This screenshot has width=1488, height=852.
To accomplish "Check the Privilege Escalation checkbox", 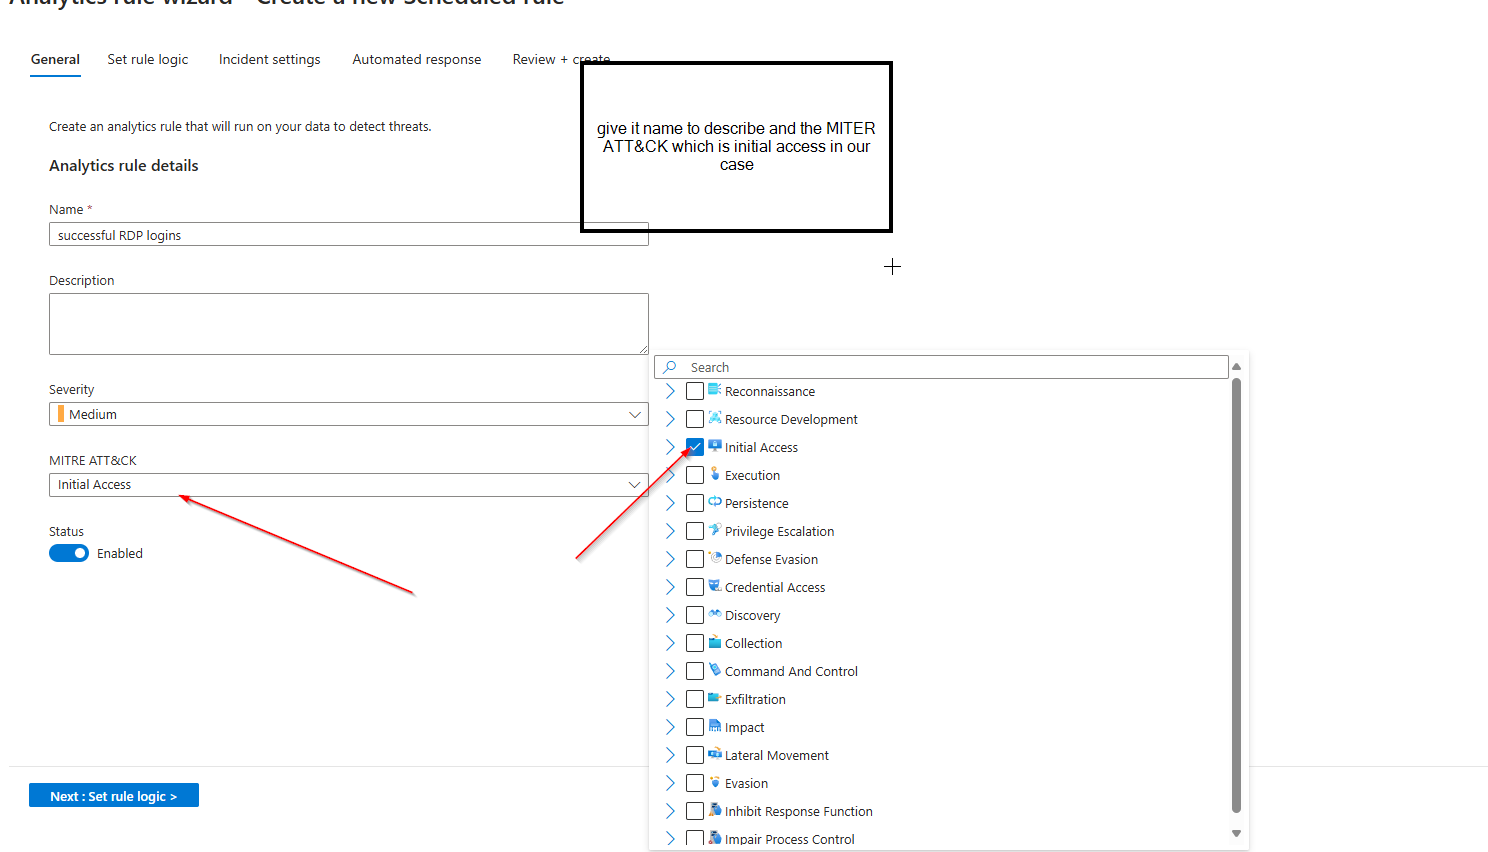I will click(x=695, y=531).
